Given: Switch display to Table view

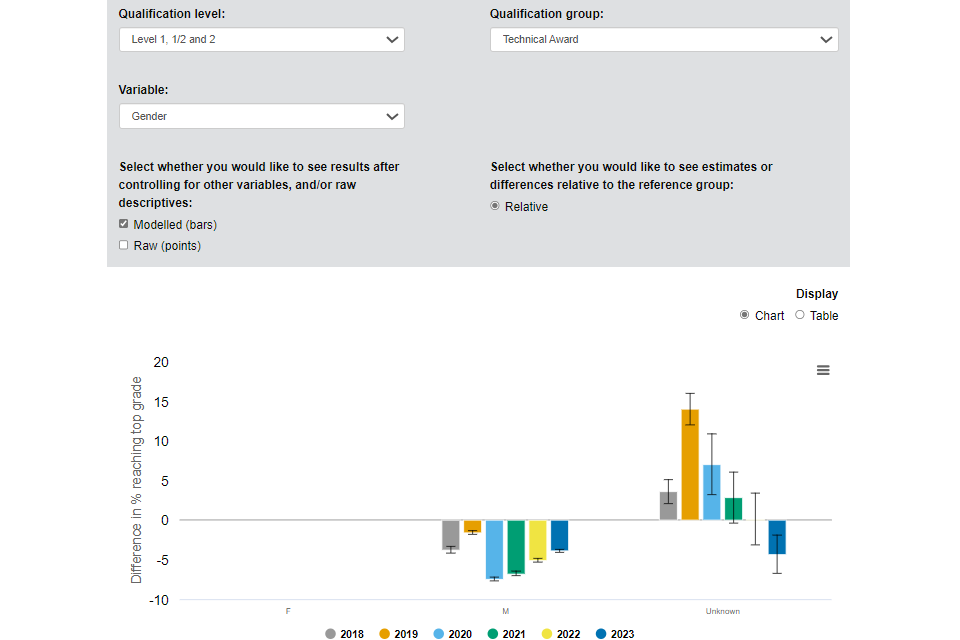Looking at the screenshot, I should tap(800, 315).
